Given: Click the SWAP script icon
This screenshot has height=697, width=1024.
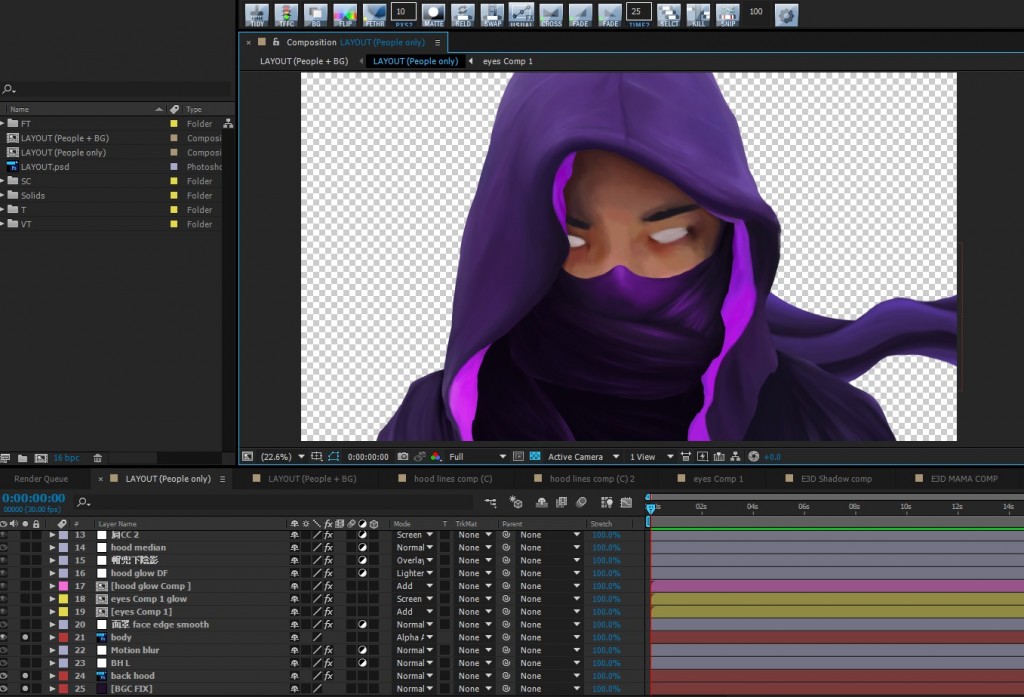Looking at the screenshot, I should click(x=492, y=15).
